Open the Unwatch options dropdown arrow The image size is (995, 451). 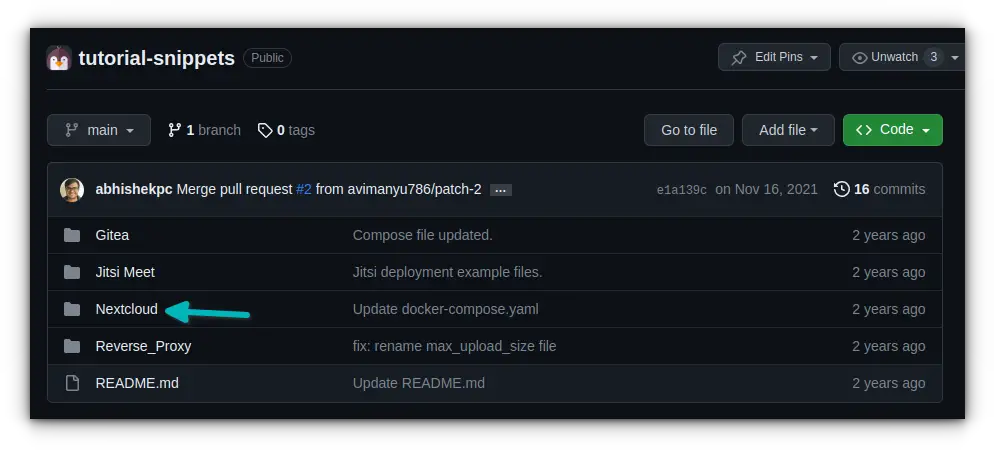point(954,58)
